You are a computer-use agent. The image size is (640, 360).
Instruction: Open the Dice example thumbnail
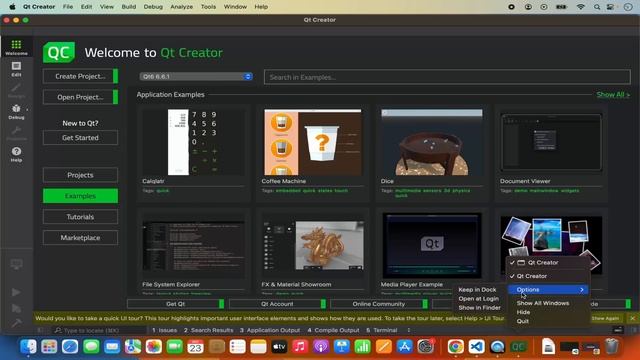click(x=432, y=142)
